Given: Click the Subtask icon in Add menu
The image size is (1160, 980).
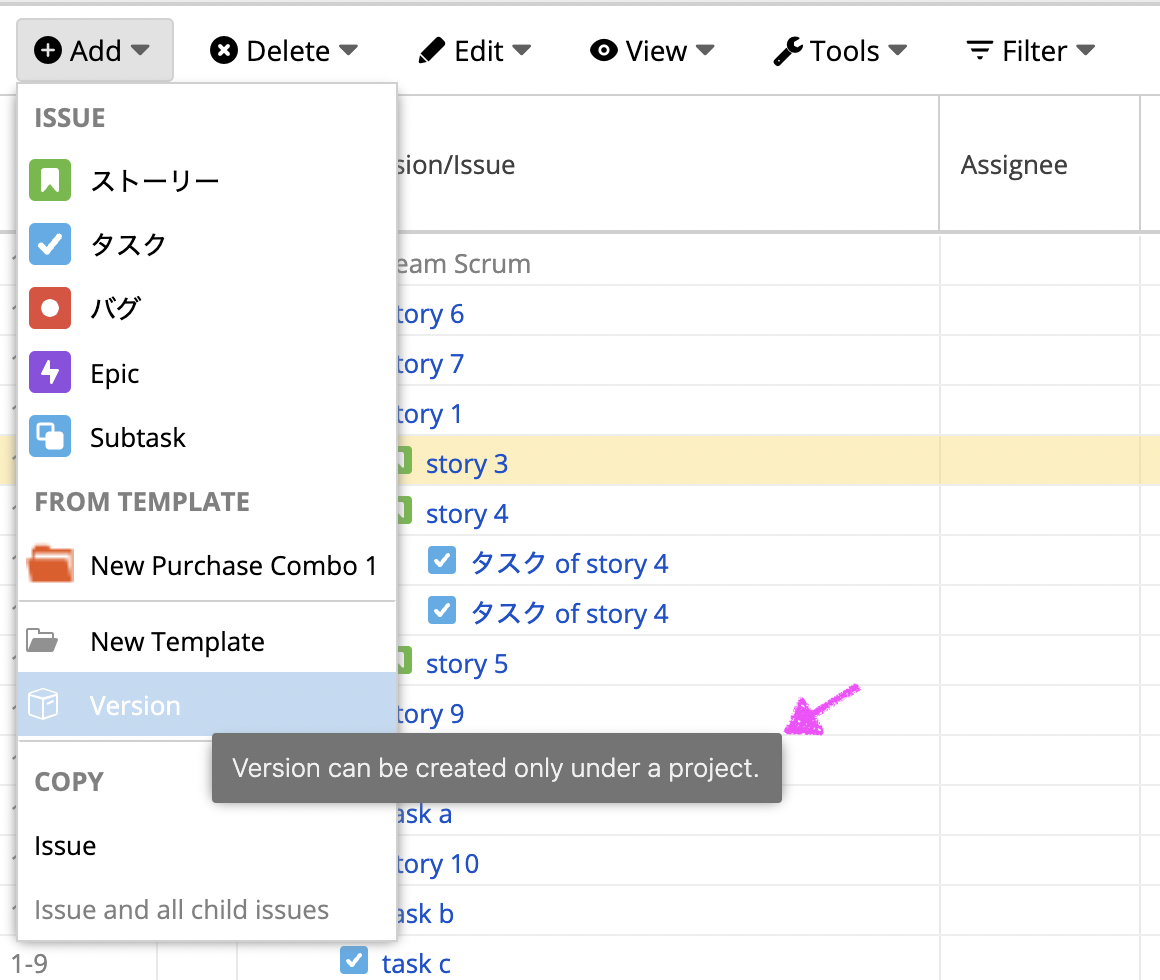Looking at the screenshot, I should point(49,437).
